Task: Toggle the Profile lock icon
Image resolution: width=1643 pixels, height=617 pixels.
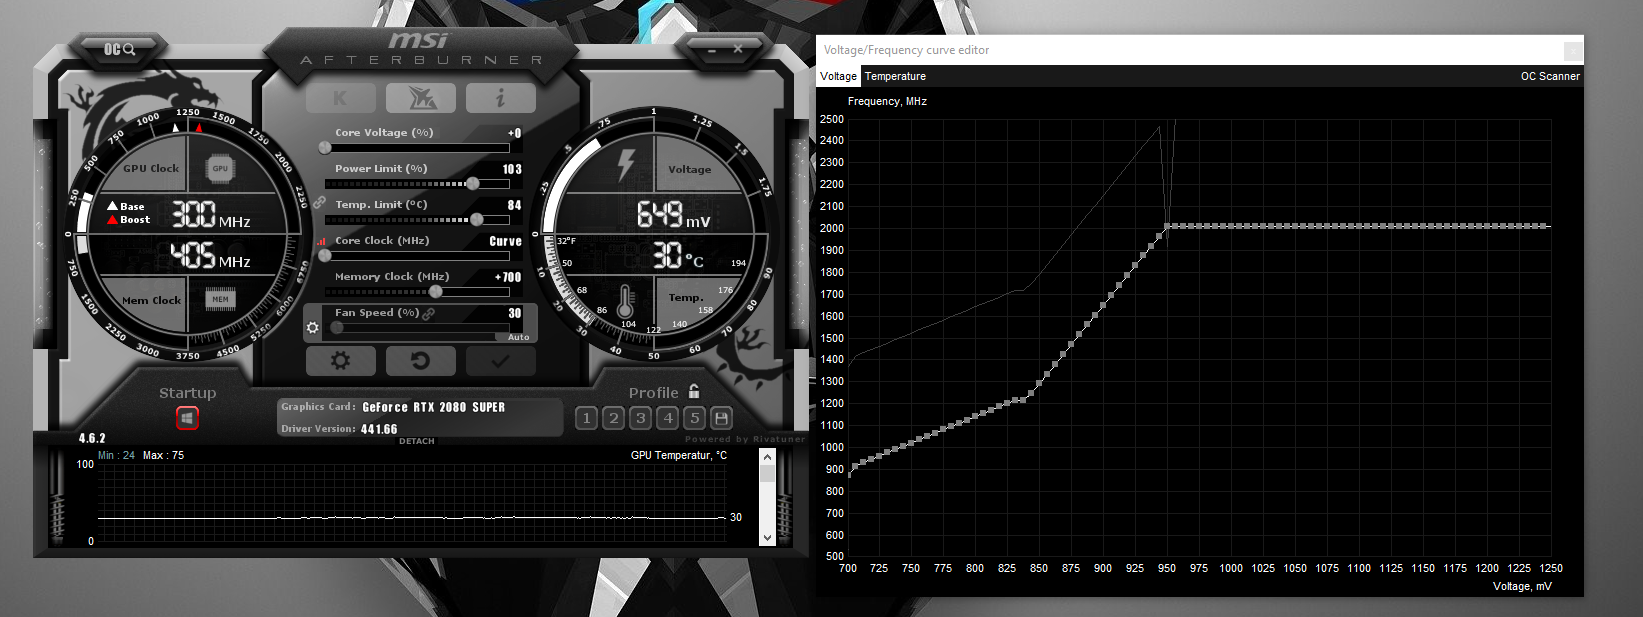Action: pyautogui.click(x=694, y=391)
